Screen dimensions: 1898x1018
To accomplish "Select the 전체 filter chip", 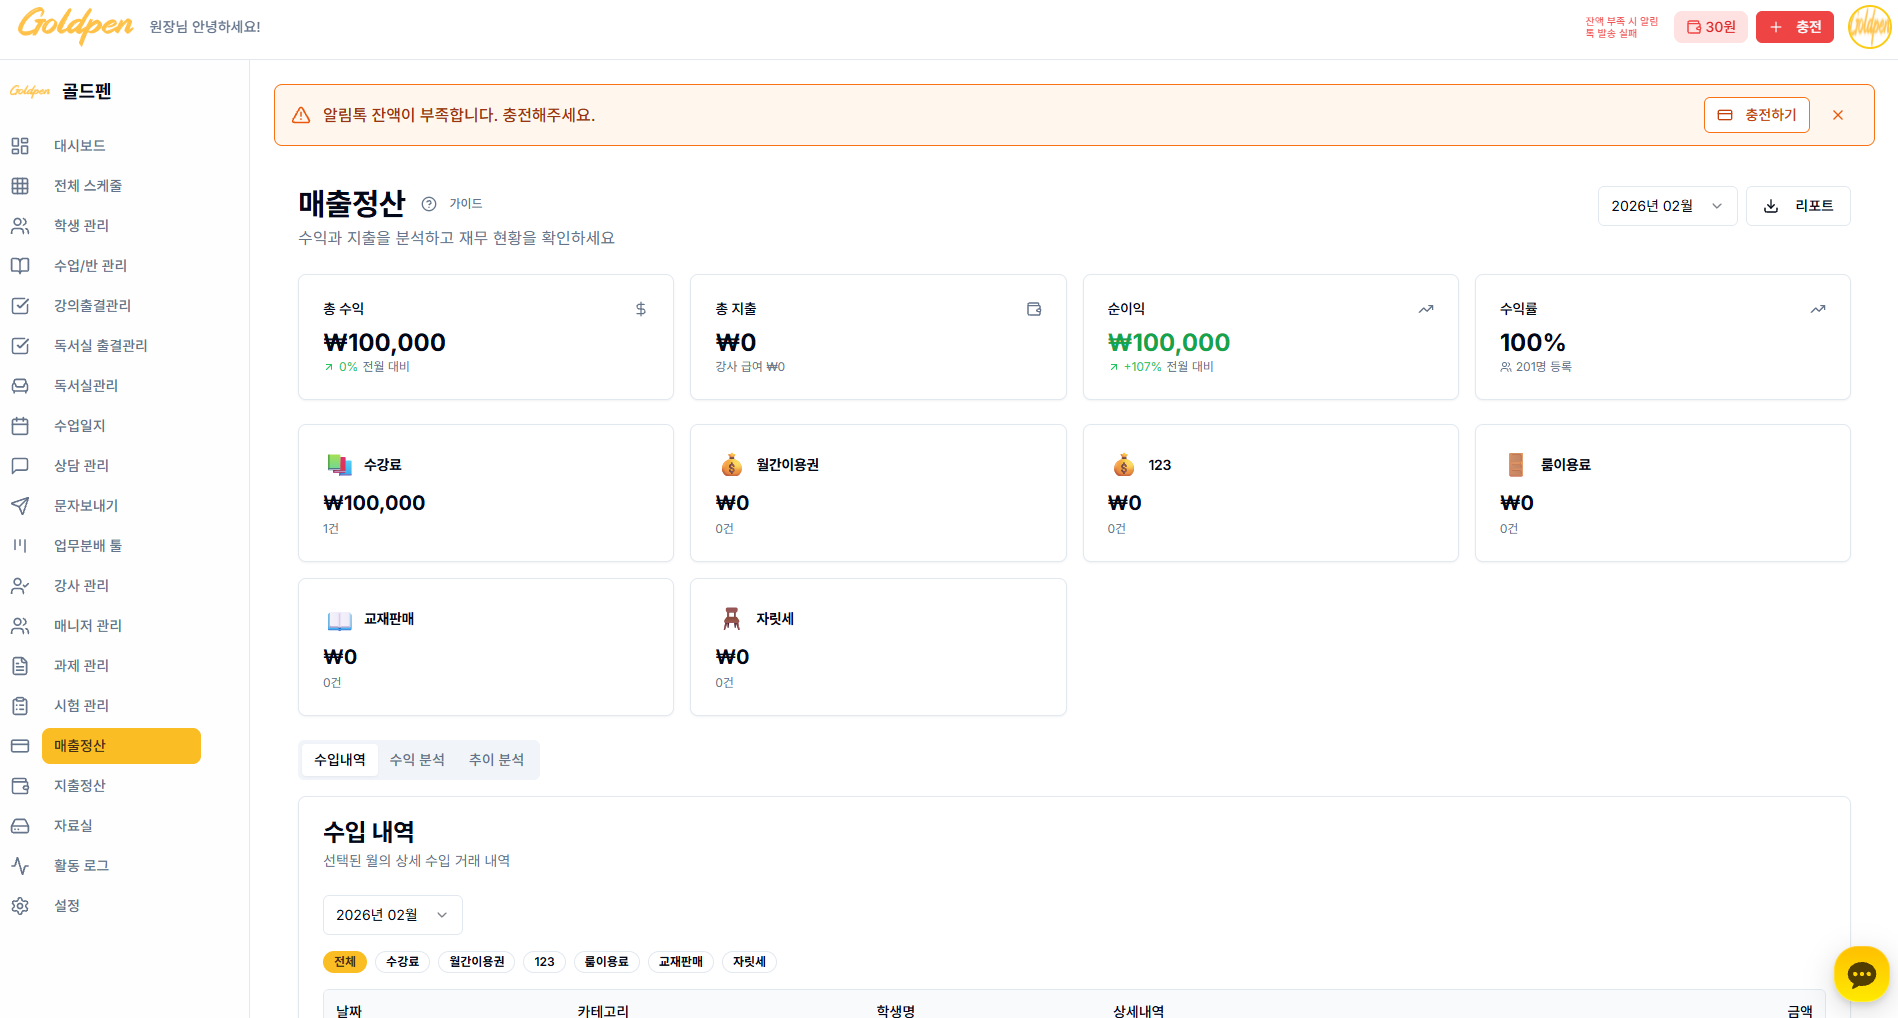I will click(x=344, y=962).
